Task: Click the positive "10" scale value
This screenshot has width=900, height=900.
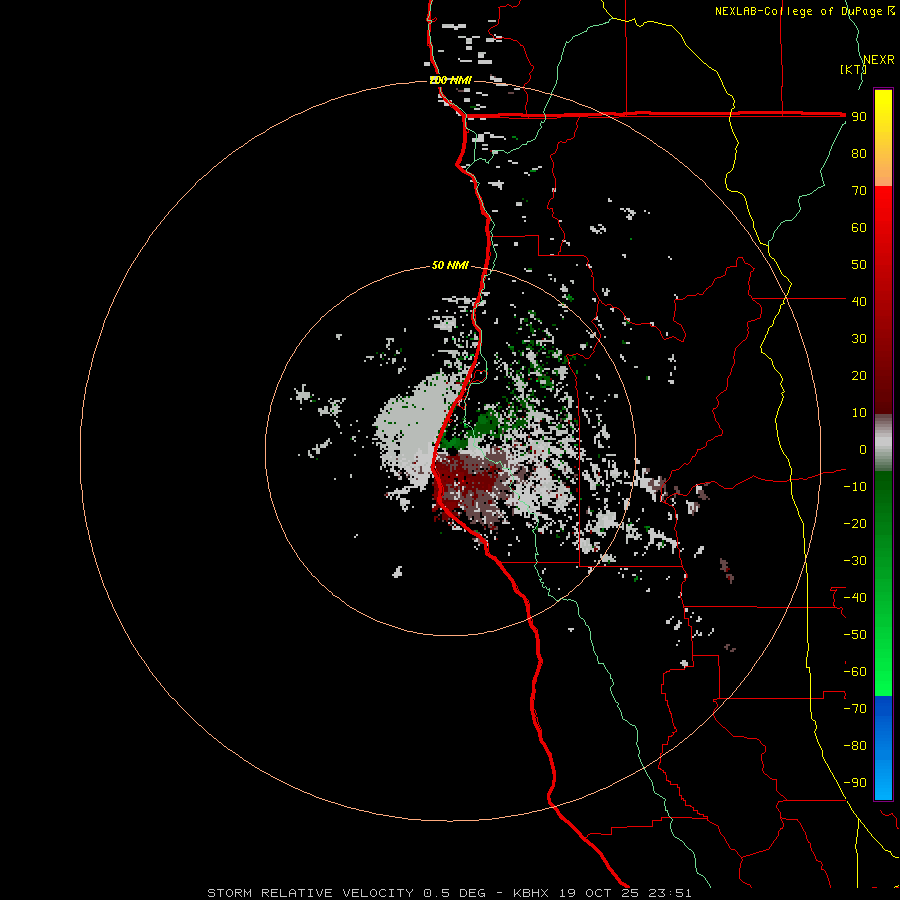Action: (x=859, y=413)
